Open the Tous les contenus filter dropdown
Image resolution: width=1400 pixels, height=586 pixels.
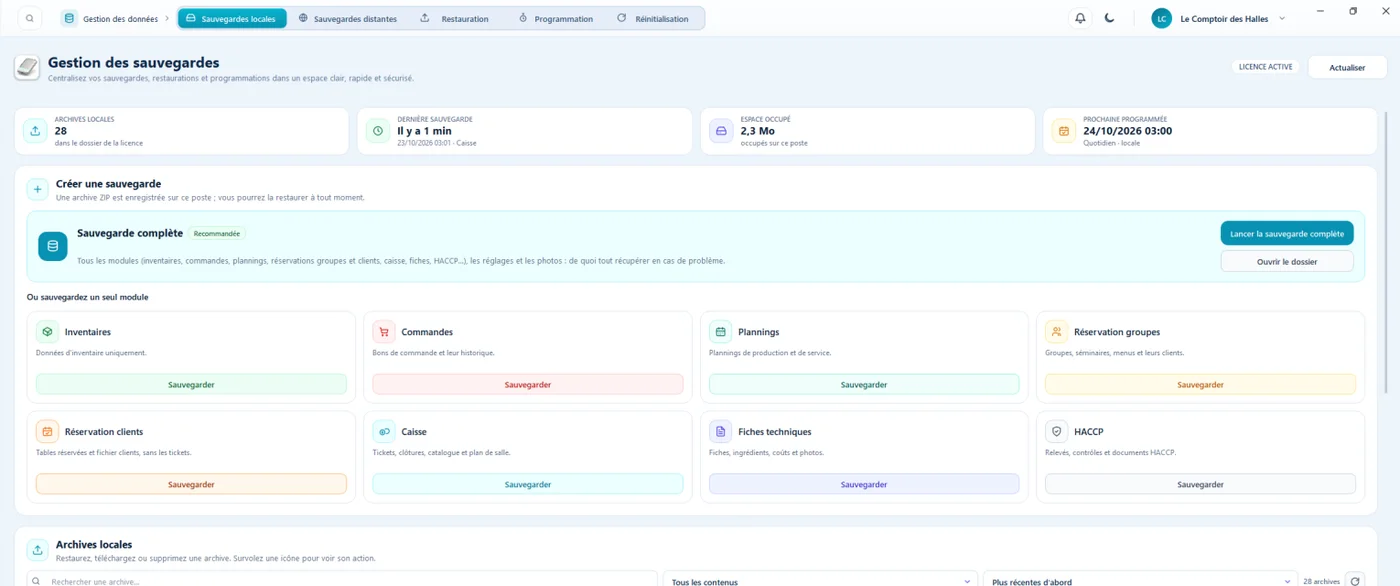click(820, 580)
